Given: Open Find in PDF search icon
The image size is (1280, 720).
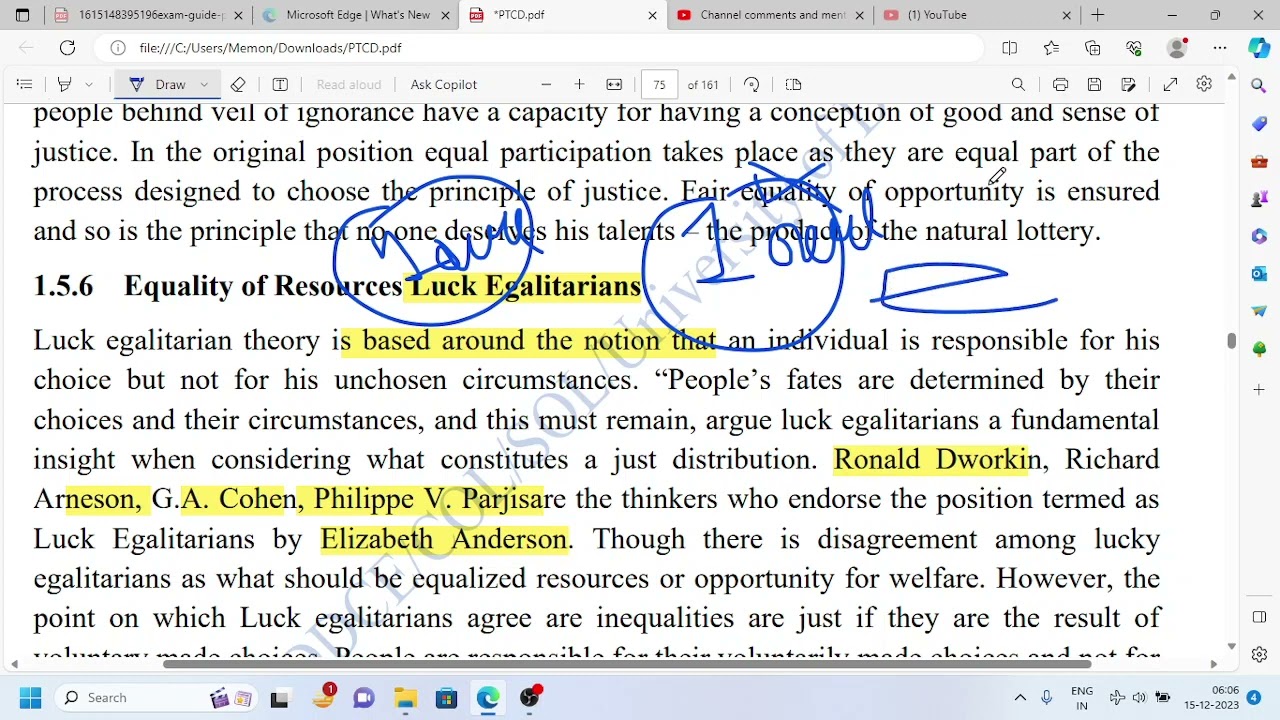Looking at the screenshot, I should [x=1018, y=85].
